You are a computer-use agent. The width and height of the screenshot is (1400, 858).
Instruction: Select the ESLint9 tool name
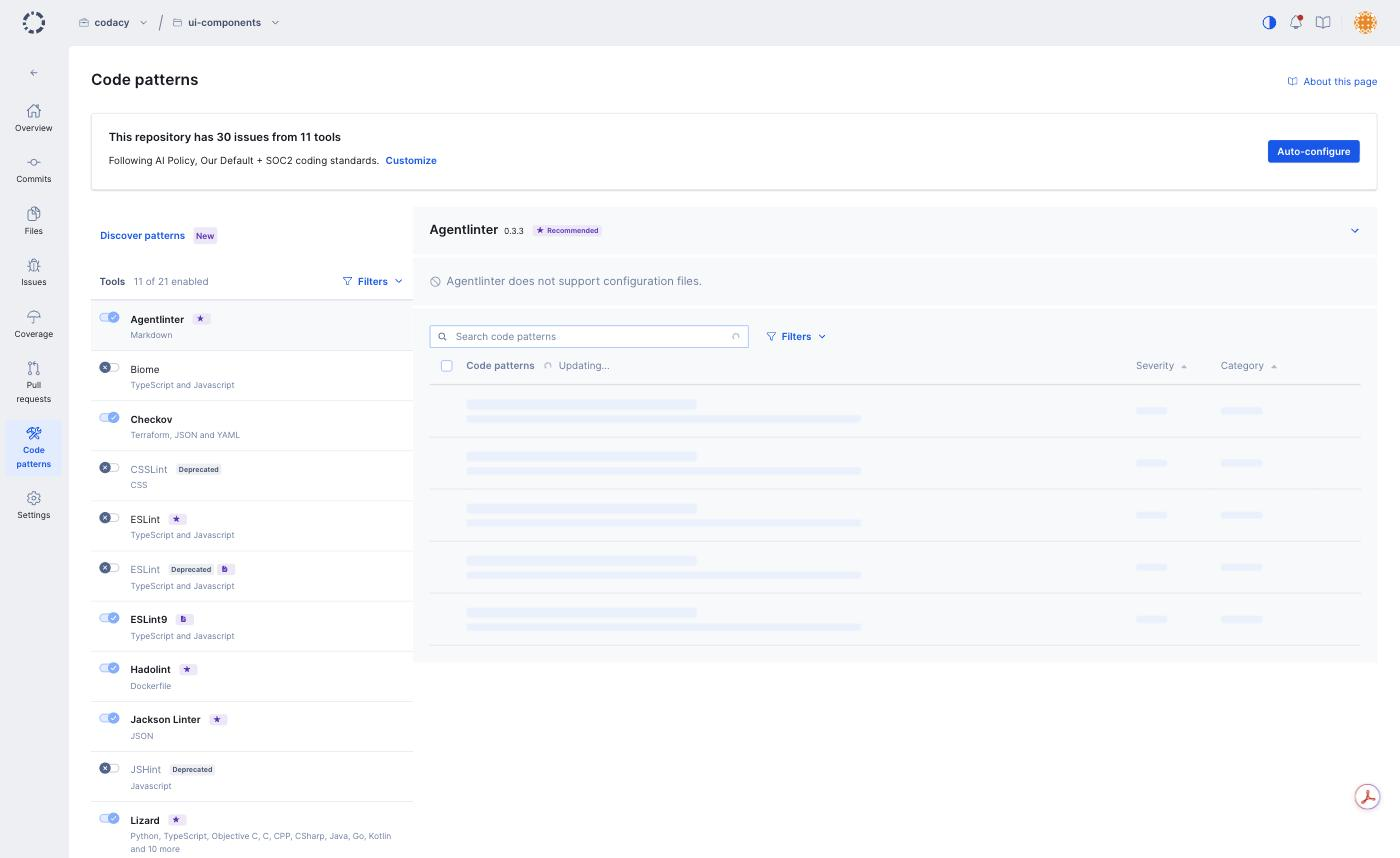149,619
